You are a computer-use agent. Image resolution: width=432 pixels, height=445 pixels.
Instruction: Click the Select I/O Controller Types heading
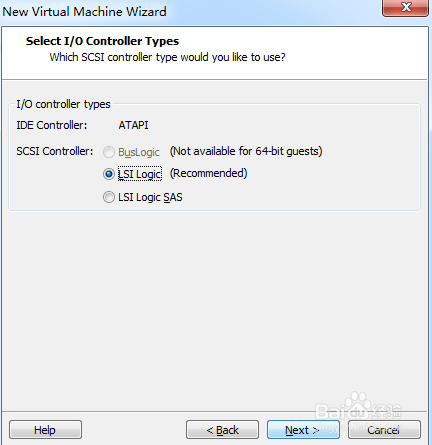point(102,41)
